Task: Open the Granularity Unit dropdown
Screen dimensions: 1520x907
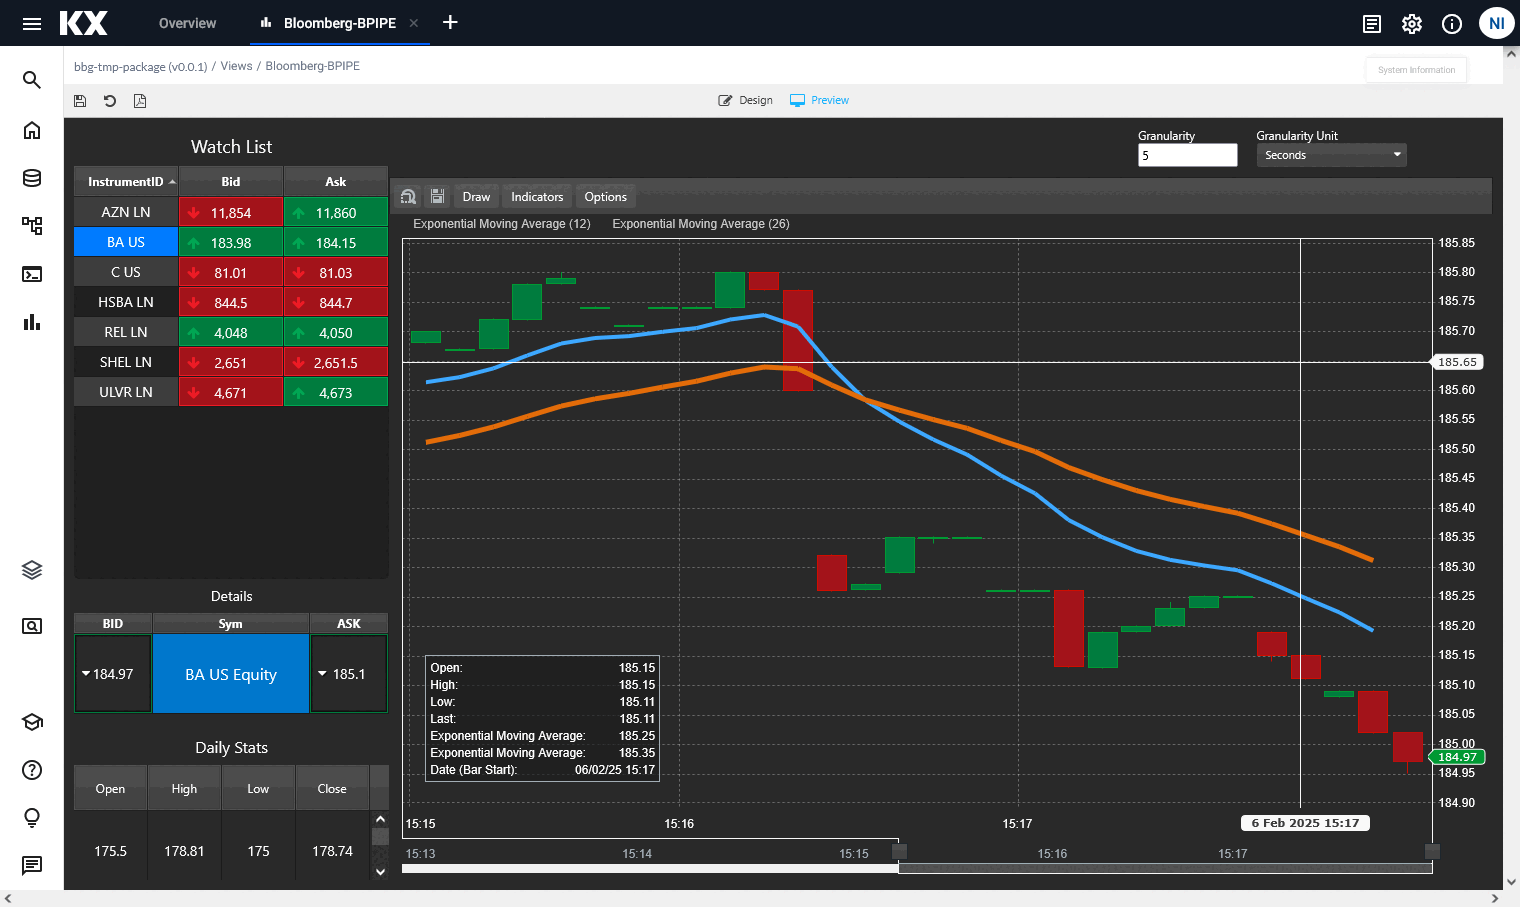Action: [x=1331, y=154]
